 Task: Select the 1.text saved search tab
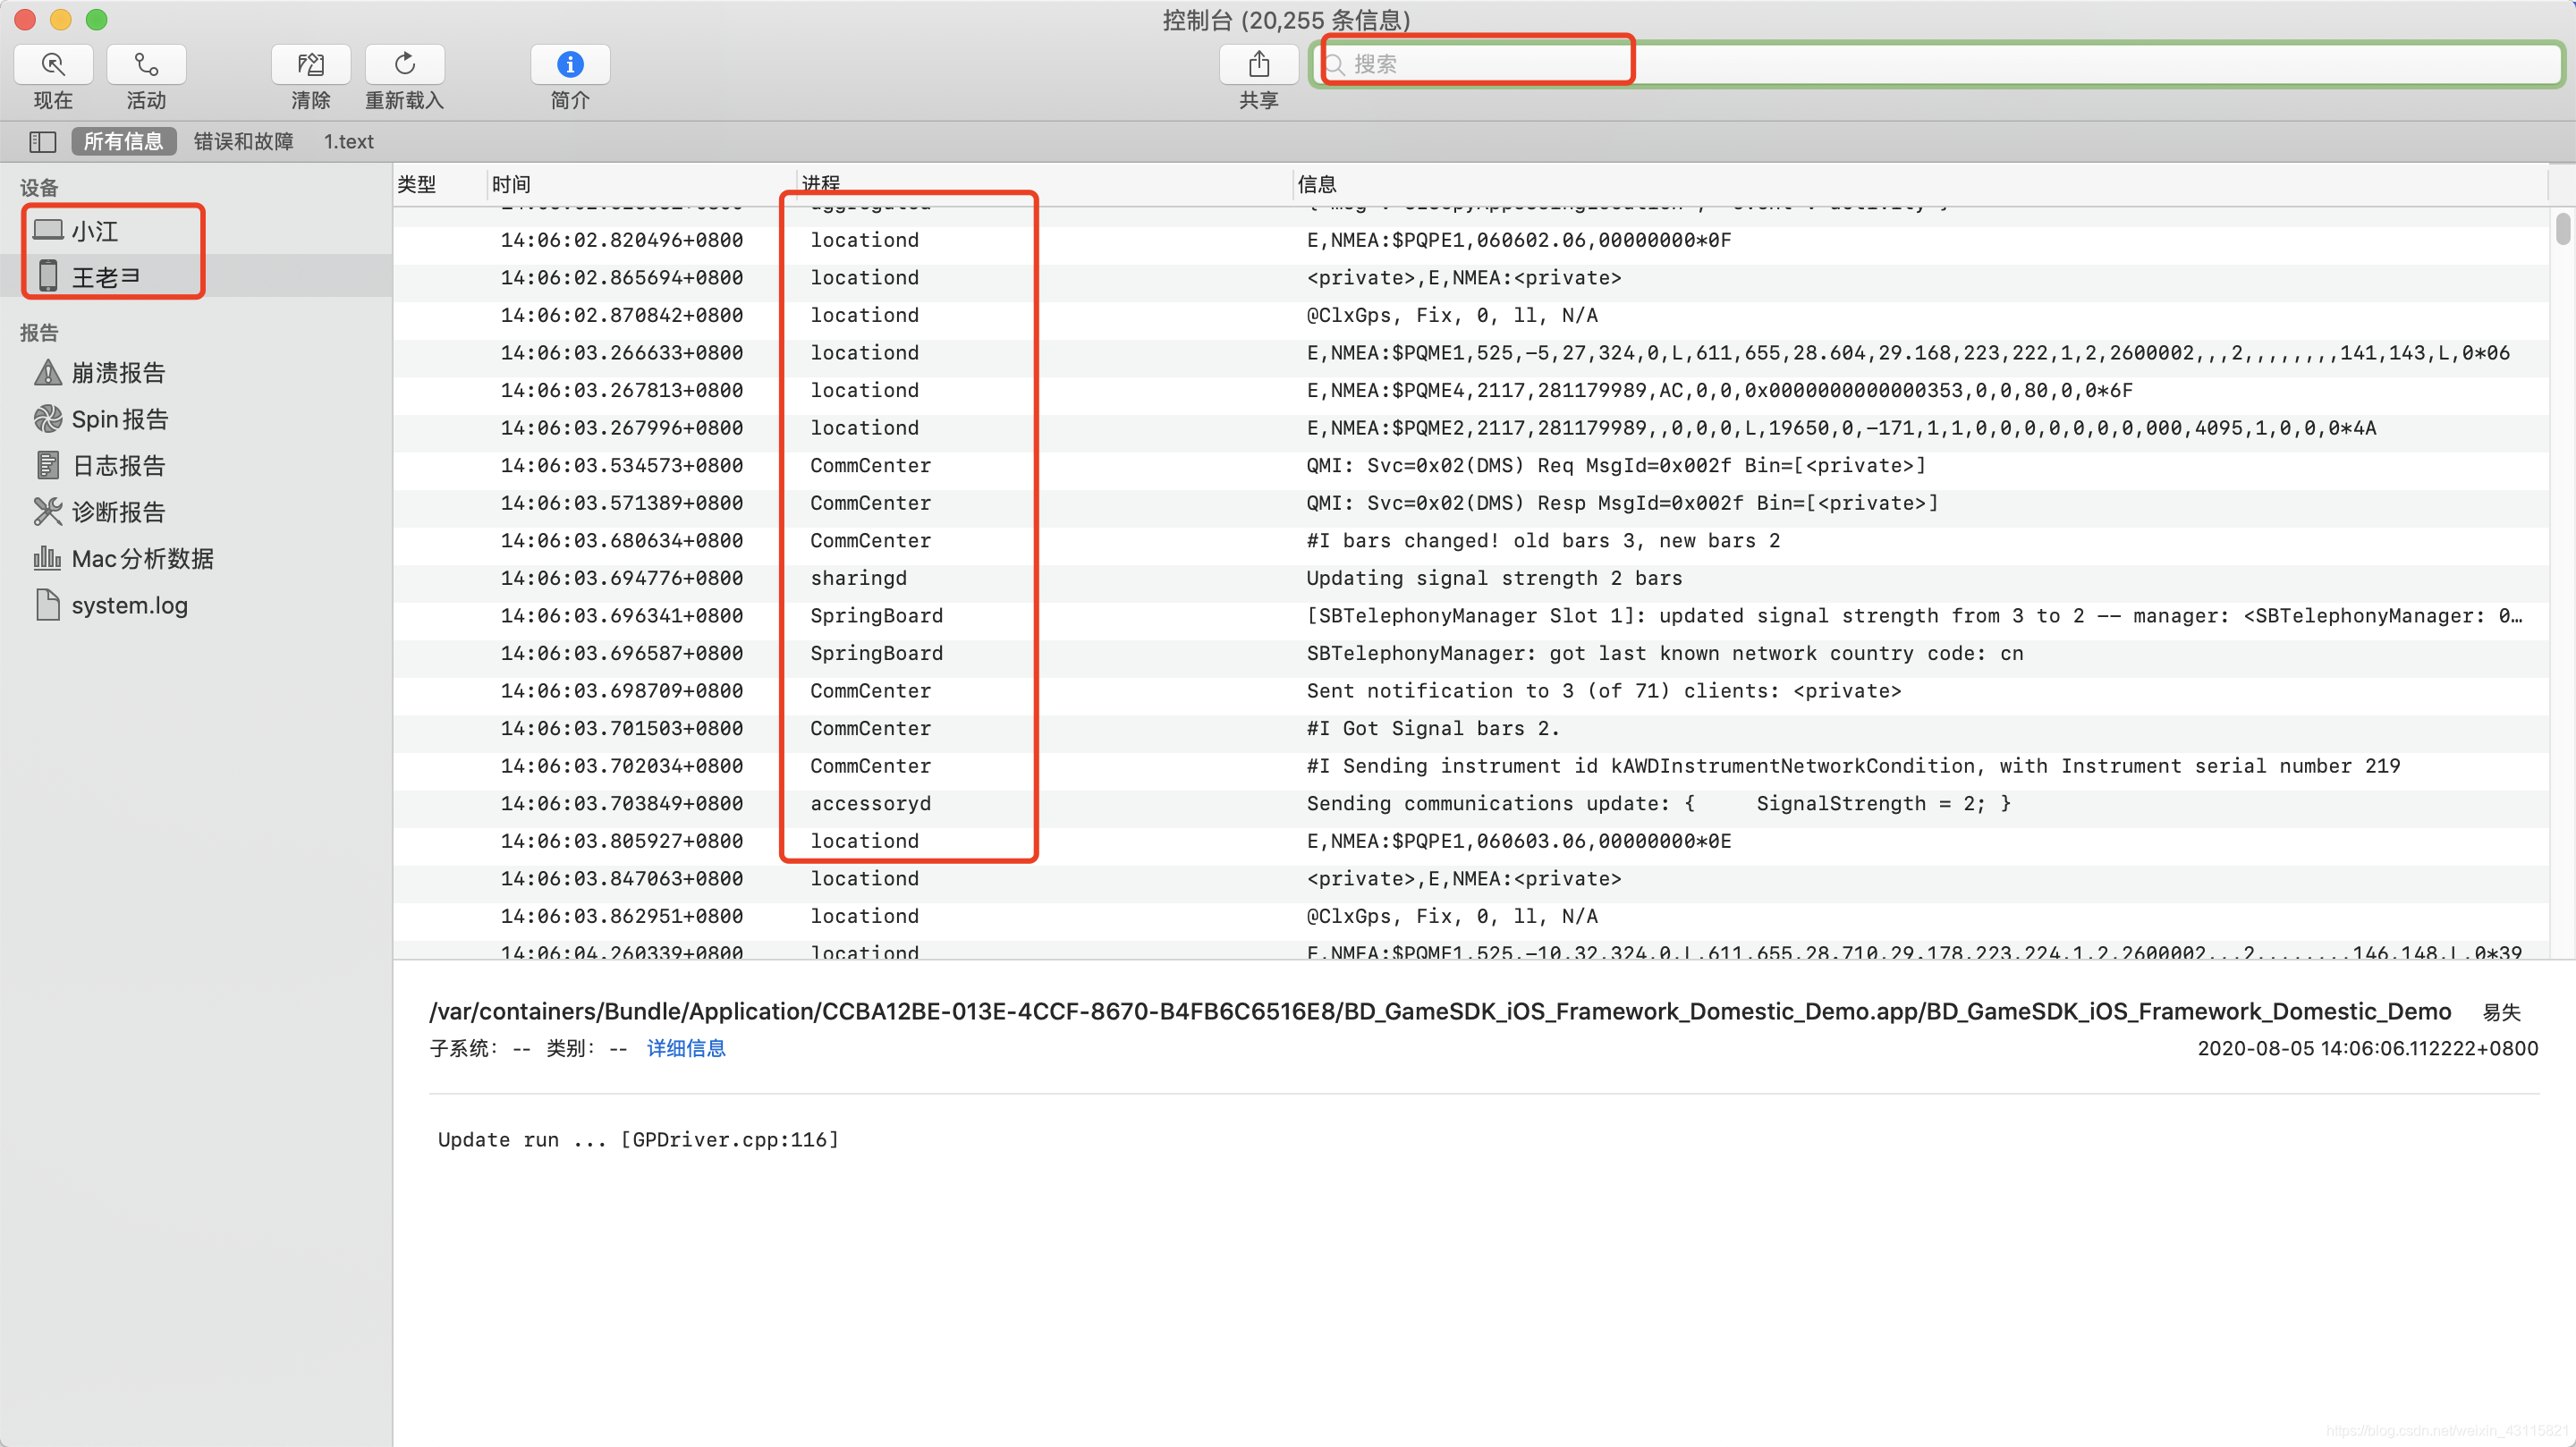[x=348, y=142]
